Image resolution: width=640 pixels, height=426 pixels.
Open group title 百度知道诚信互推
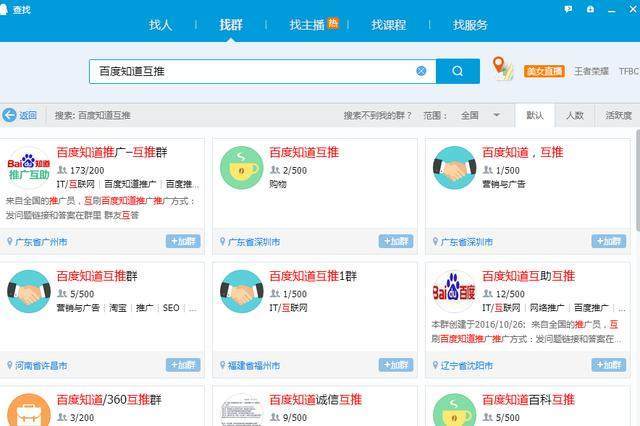coord(316,399)
